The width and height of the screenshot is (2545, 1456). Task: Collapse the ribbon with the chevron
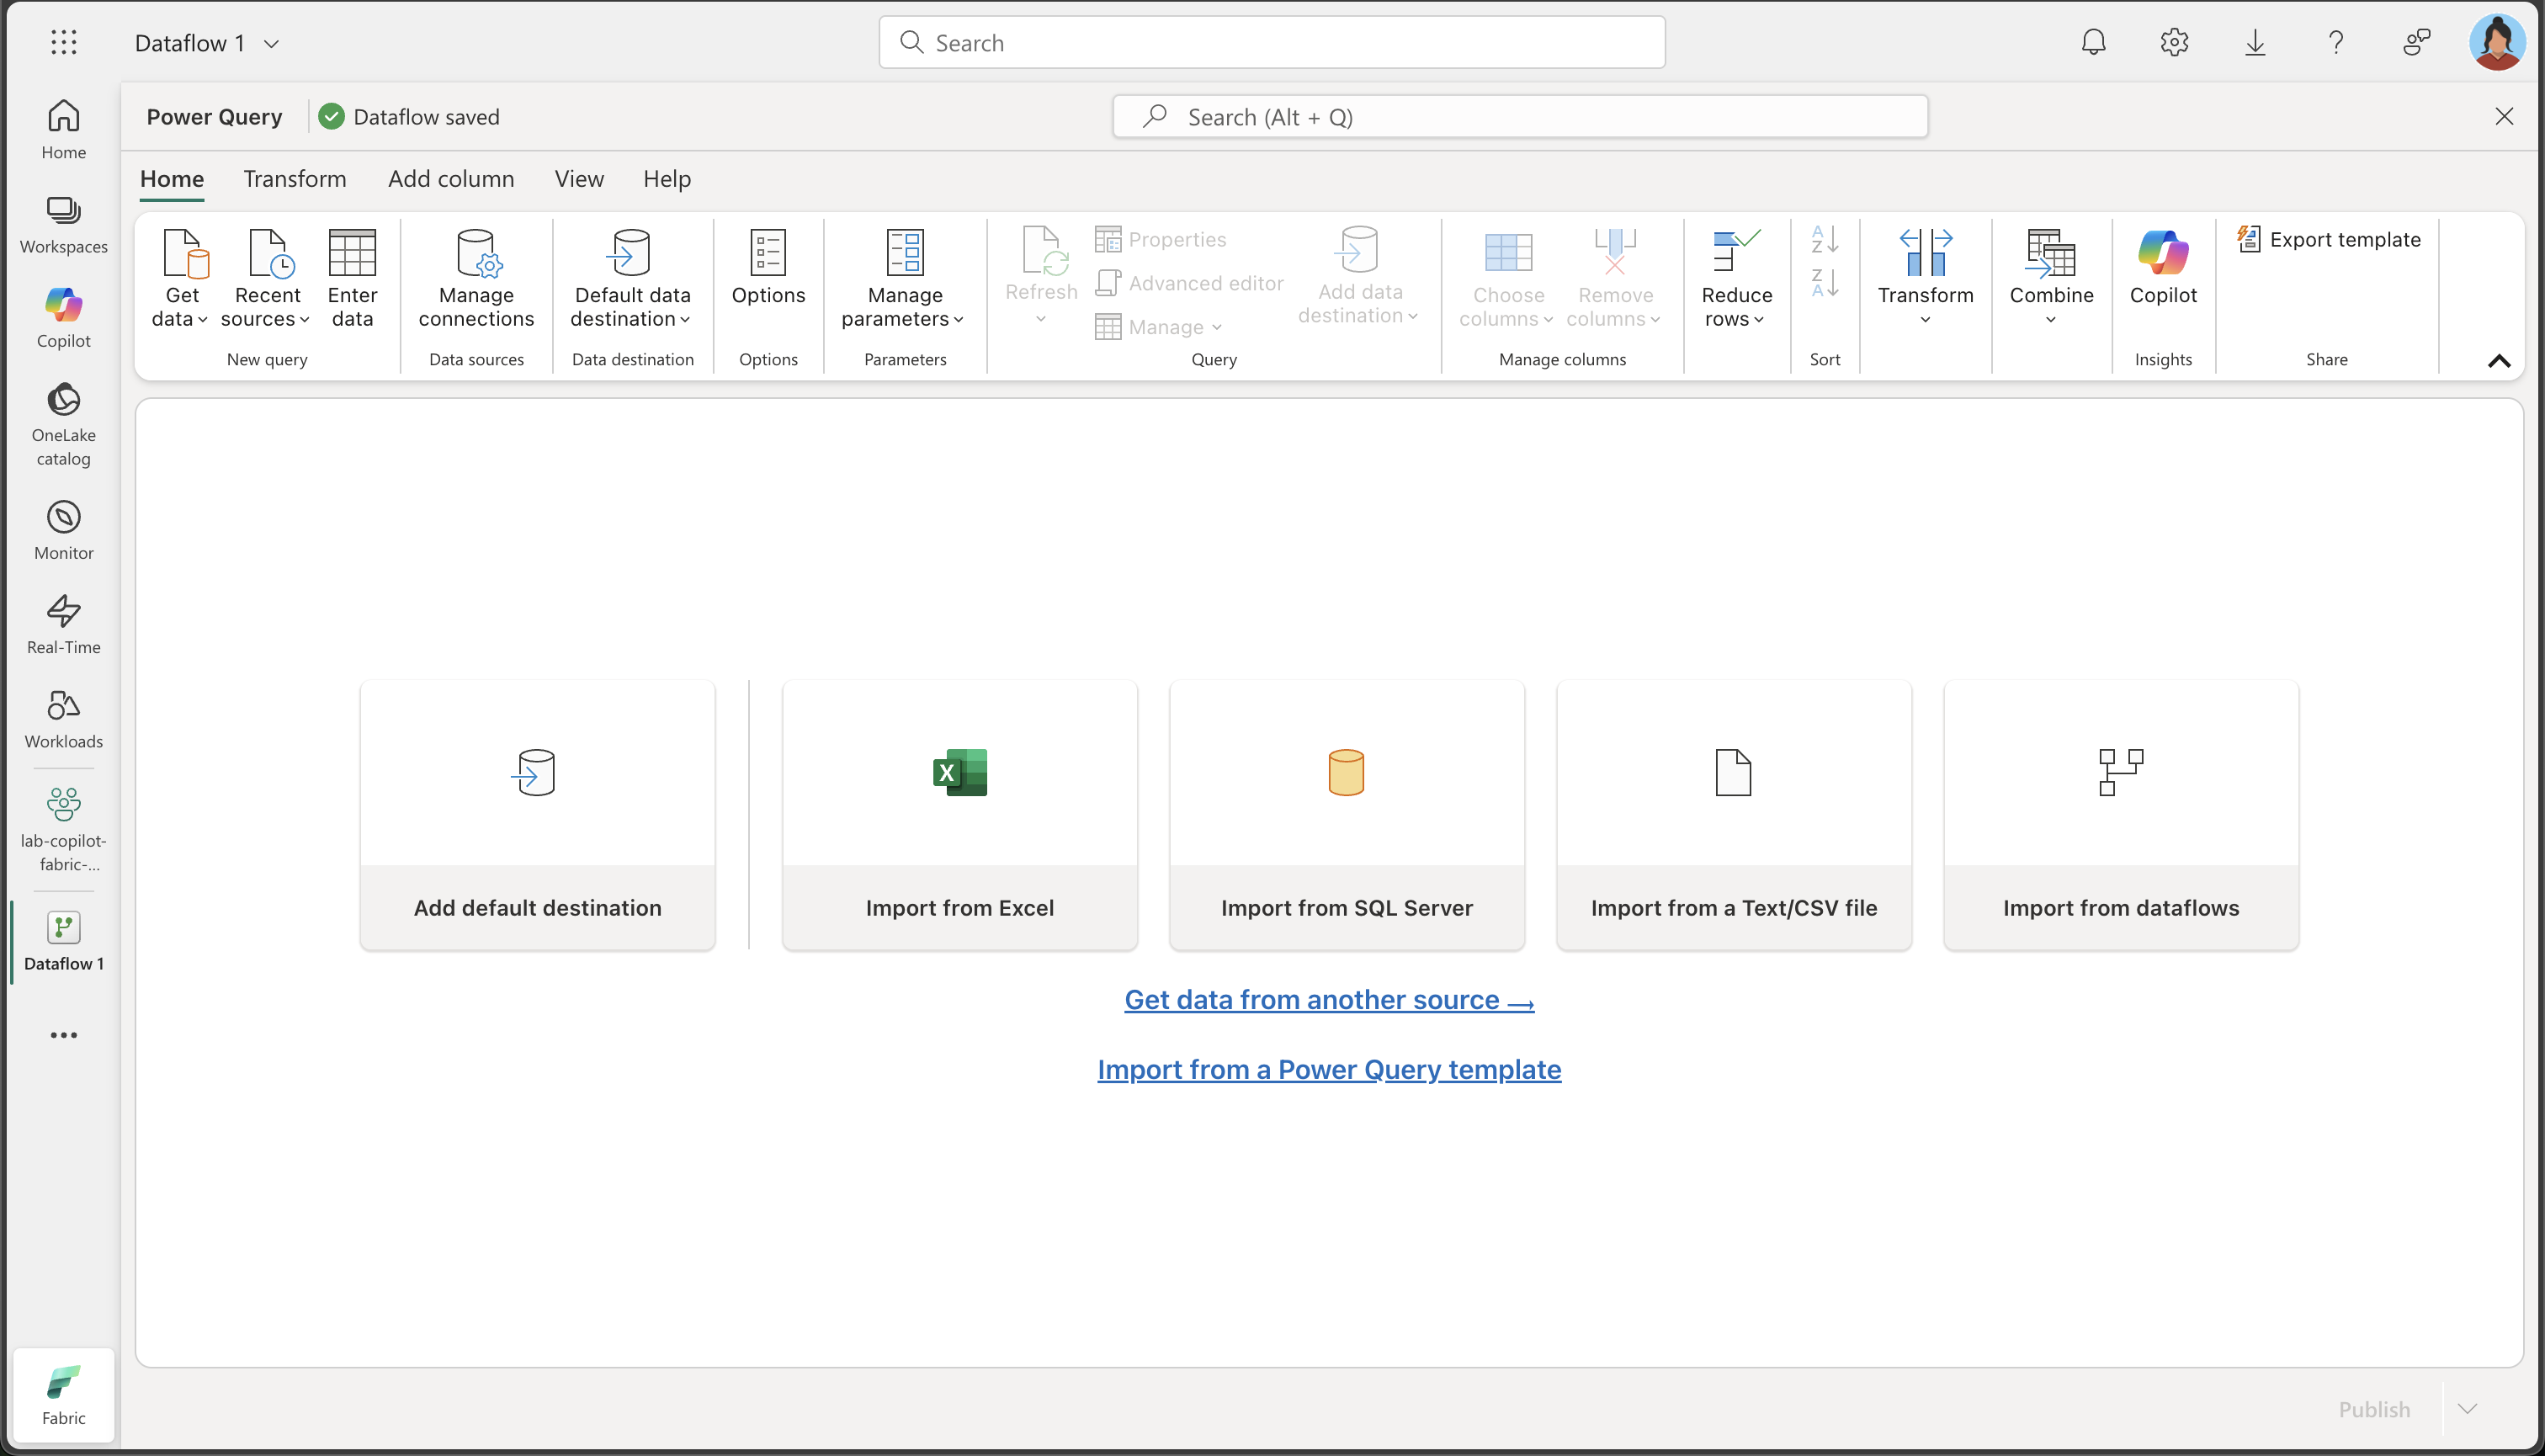pyautogui.click(x=2498, y=361)
